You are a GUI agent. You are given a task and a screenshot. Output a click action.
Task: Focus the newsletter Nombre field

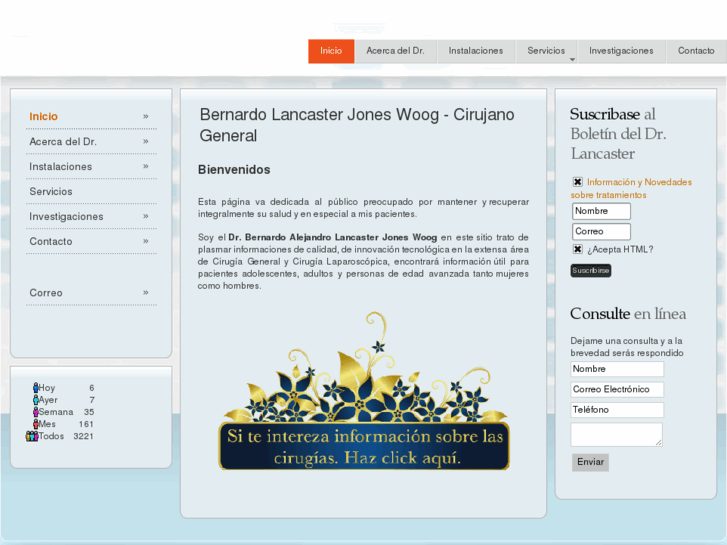click(x=601, y=211)
